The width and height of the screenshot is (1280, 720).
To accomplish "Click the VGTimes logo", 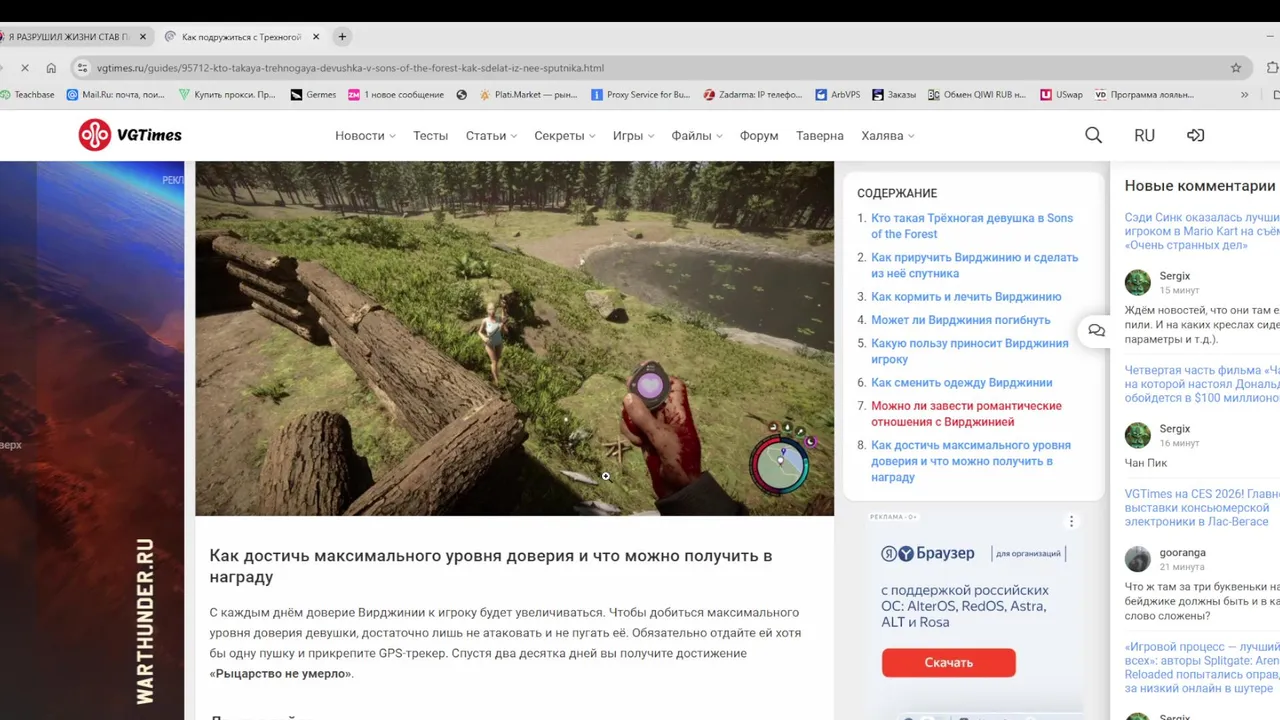I will 130,135.
